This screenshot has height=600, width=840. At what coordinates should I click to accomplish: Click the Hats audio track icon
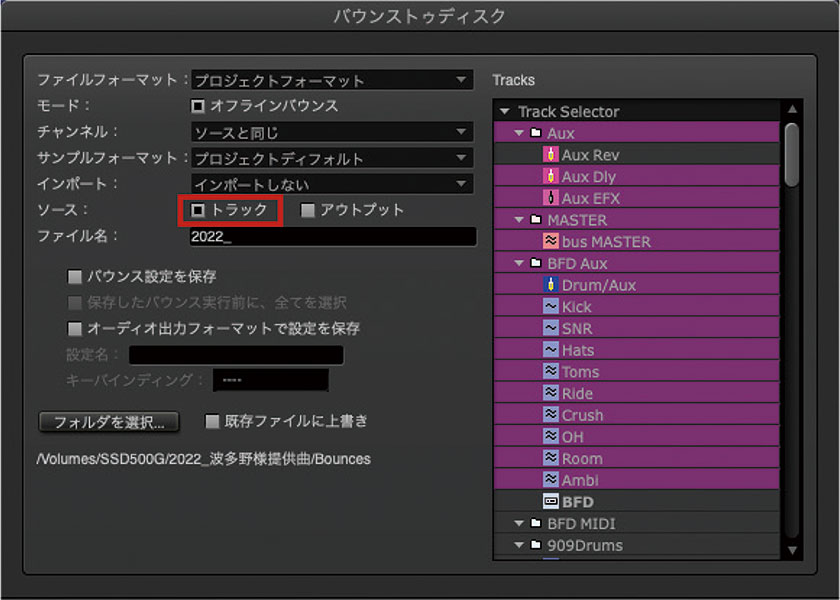[551, 350]
